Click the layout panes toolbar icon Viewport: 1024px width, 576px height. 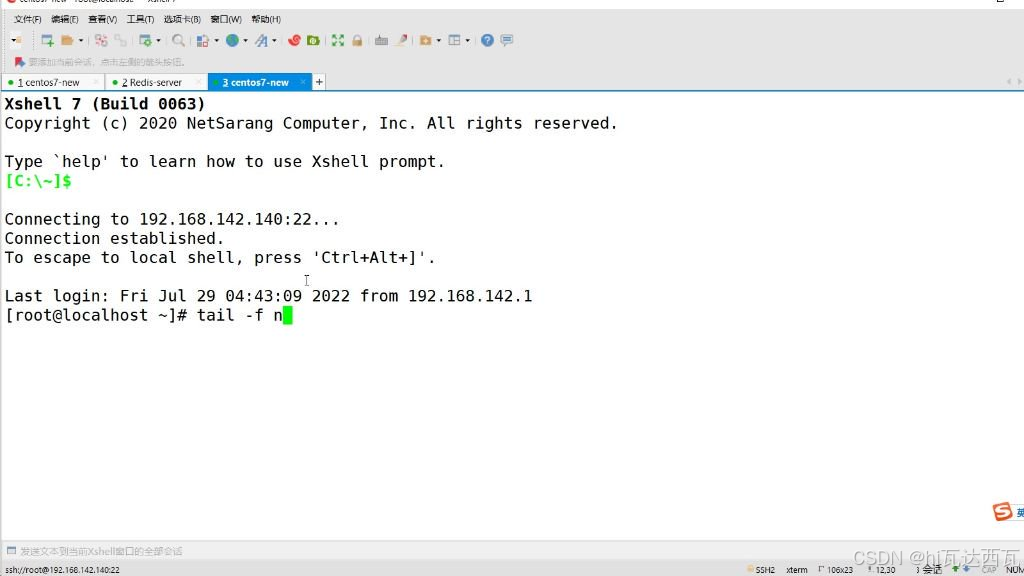(455, 40)
